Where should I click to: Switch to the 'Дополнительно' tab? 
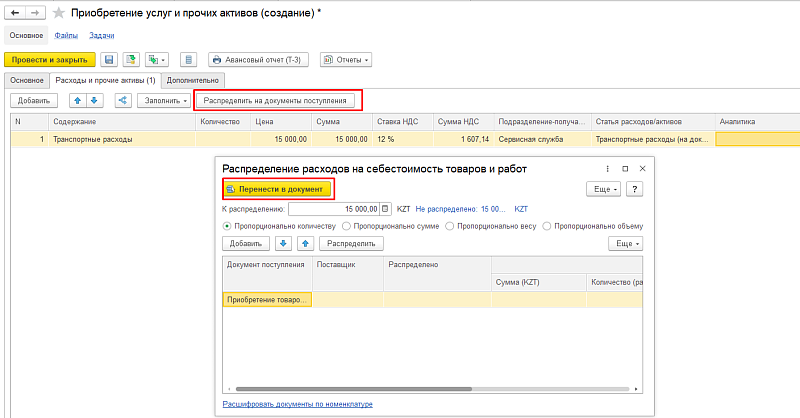195,80
